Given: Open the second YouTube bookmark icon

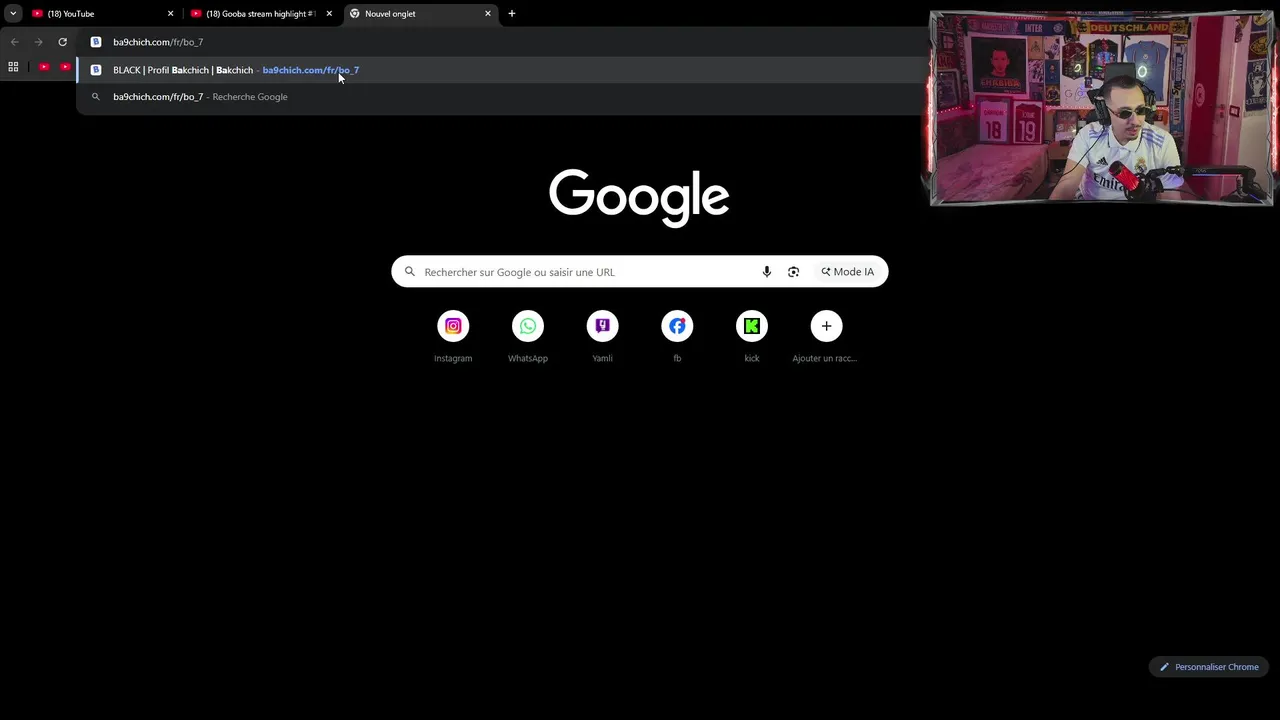Looking at the screenshot, I should tap(65, 67).
